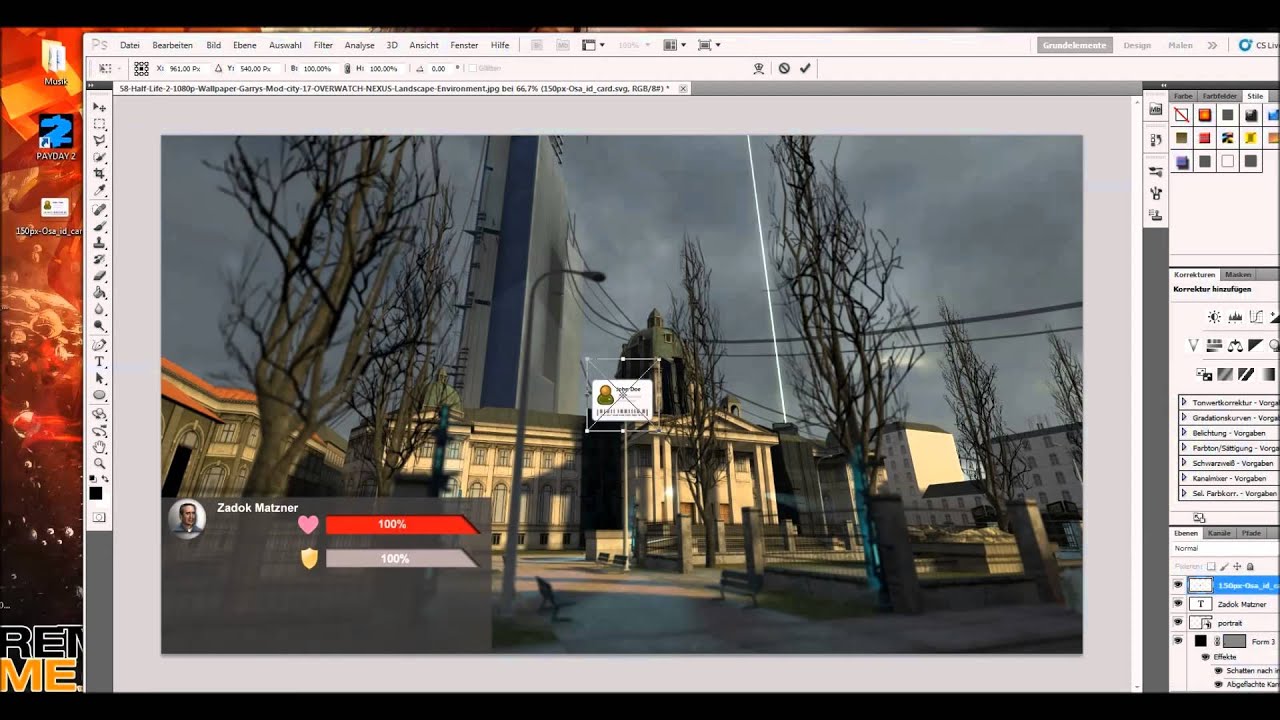Screen dimensions: 1280x720
Task: Select the Rectangular Marquee tool
Action: coord(99,124)
